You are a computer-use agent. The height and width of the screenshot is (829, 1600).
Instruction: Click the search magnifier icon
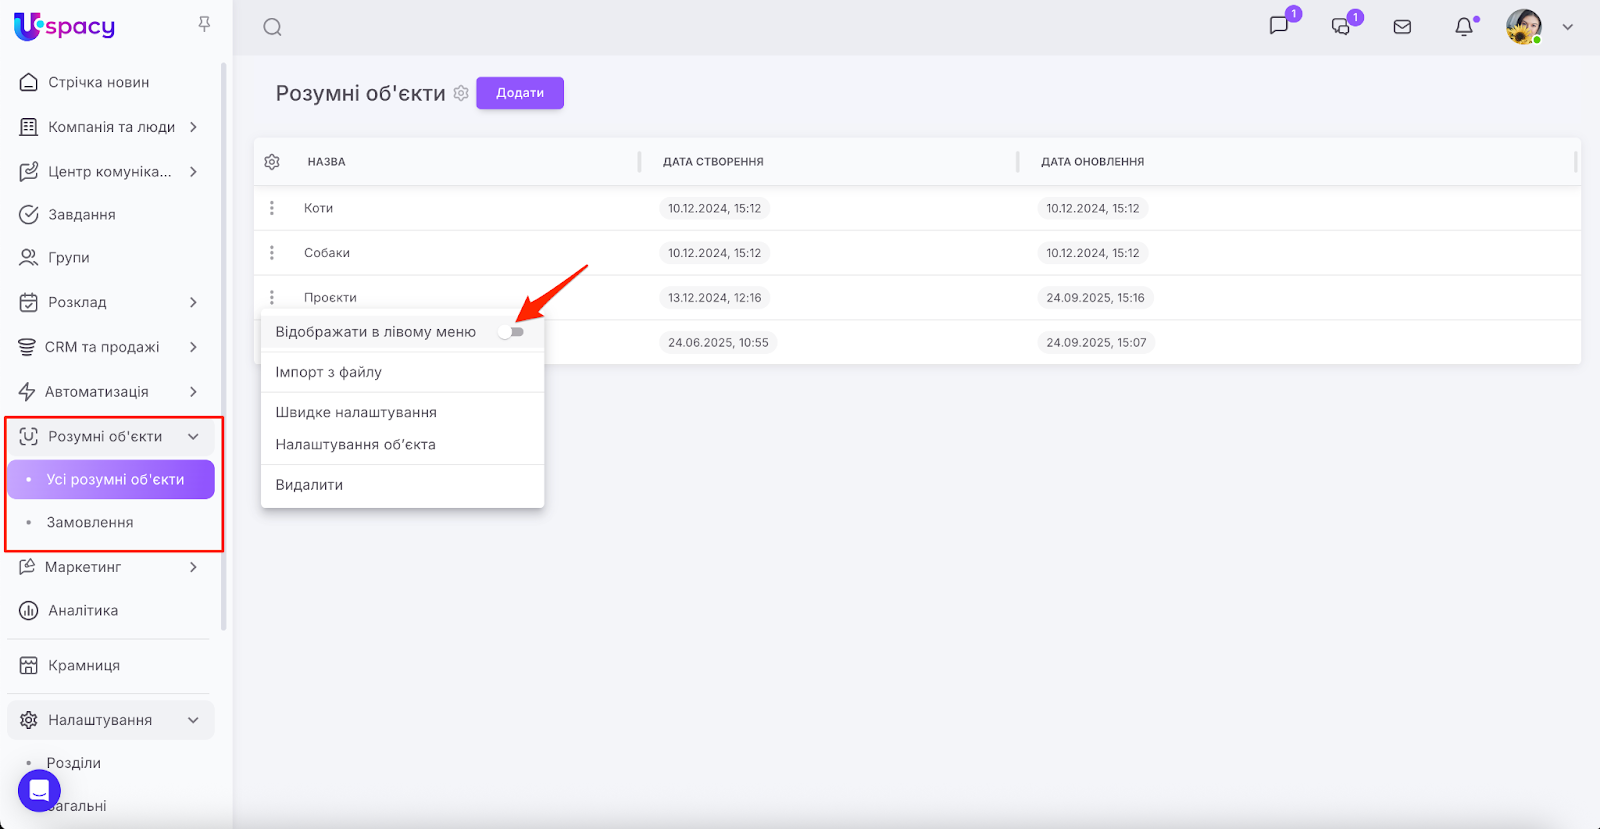(x=272, y=27)
